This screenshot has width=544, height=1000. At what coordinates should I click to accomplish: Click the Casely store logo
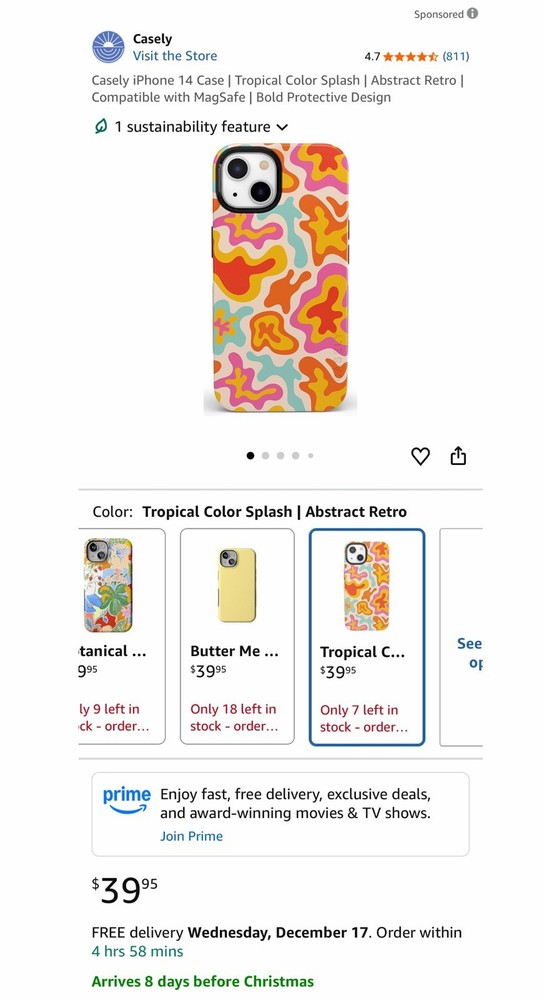(108, 47)
